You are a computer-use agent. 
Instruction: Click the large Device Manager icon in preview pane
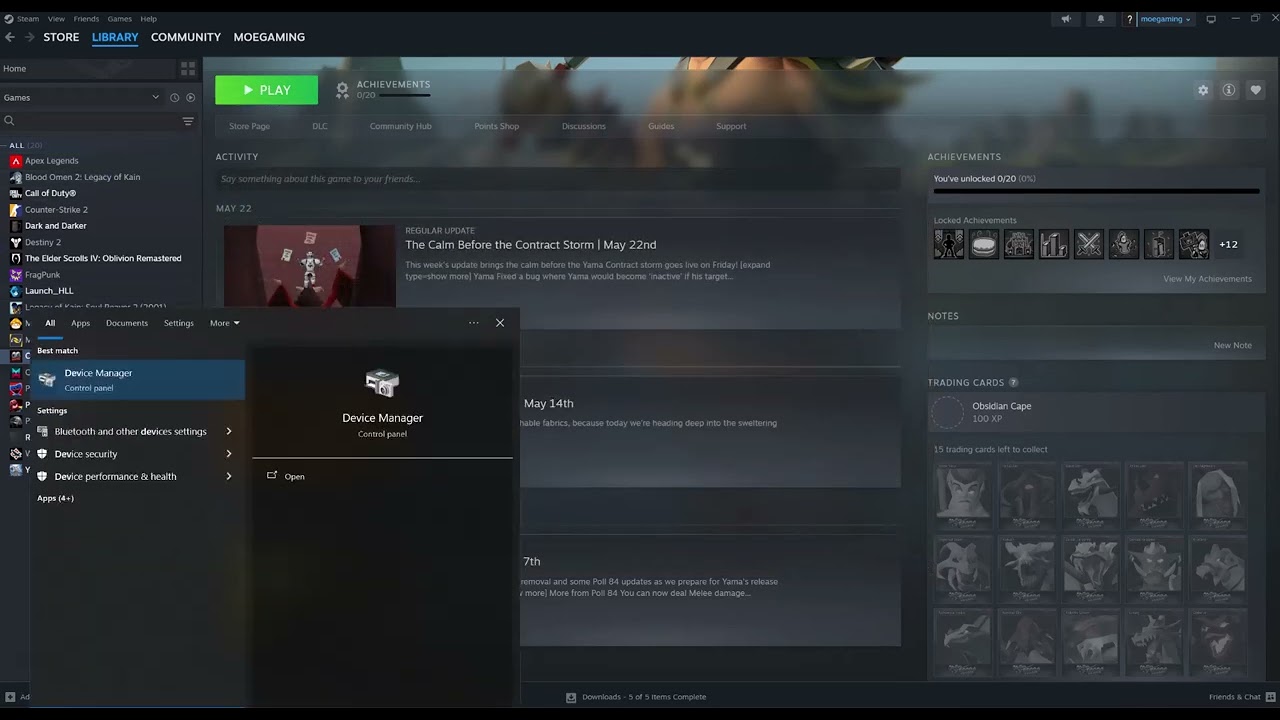[382, 383]
